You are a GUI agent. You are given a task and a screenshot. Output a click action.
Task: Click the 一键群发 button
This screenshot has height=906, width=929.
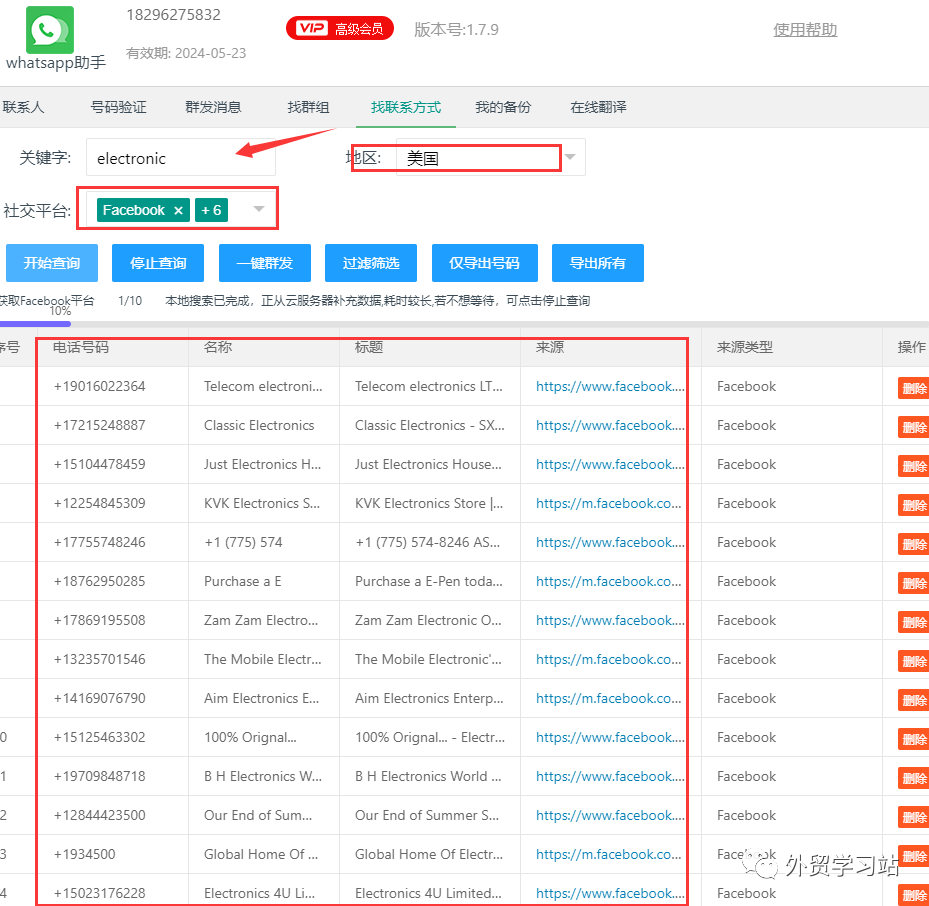click(x=265, y=263)
